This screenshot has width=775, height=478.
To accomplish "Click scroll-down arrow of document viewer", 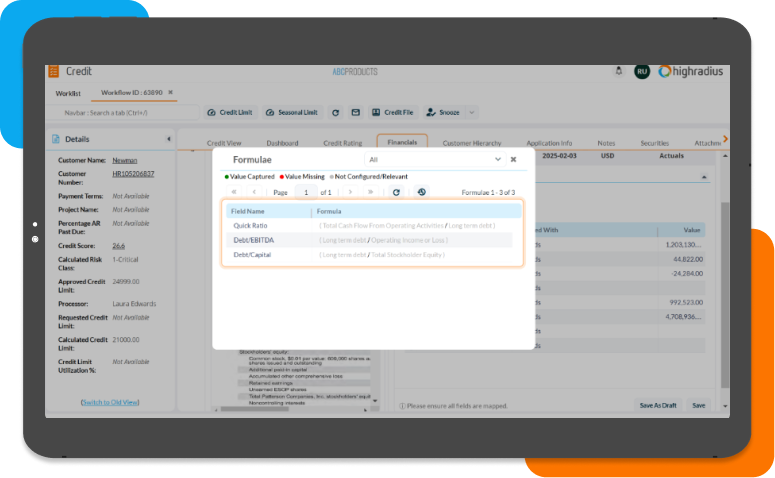I will coord(375,400).
